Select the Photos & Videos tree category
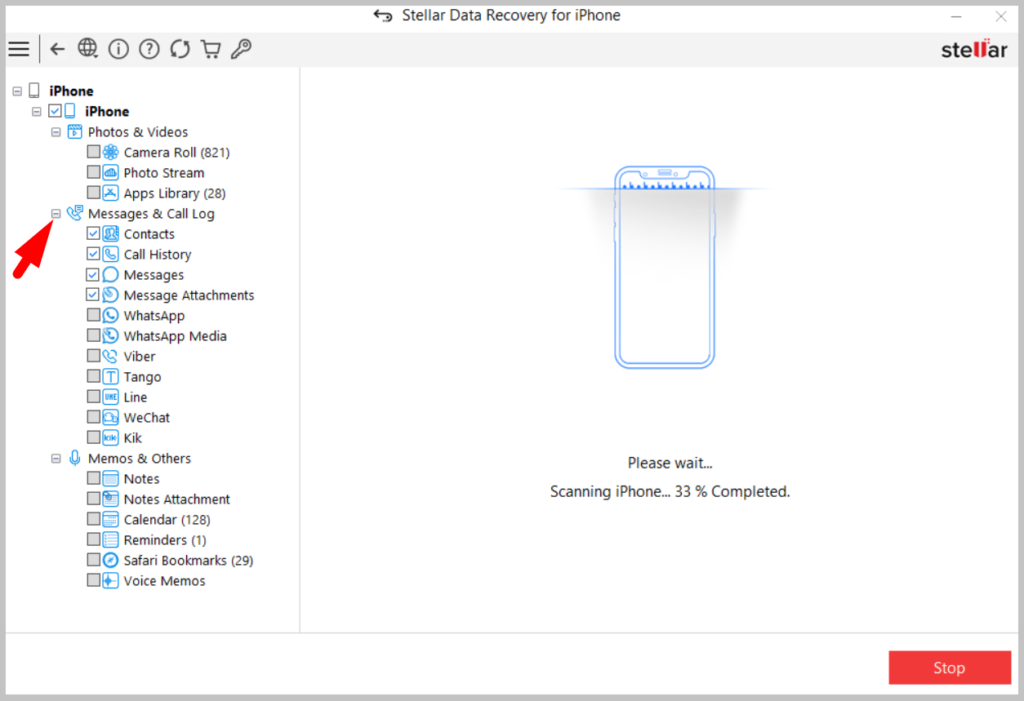The image size is (1024, 701). click(138, 132)
